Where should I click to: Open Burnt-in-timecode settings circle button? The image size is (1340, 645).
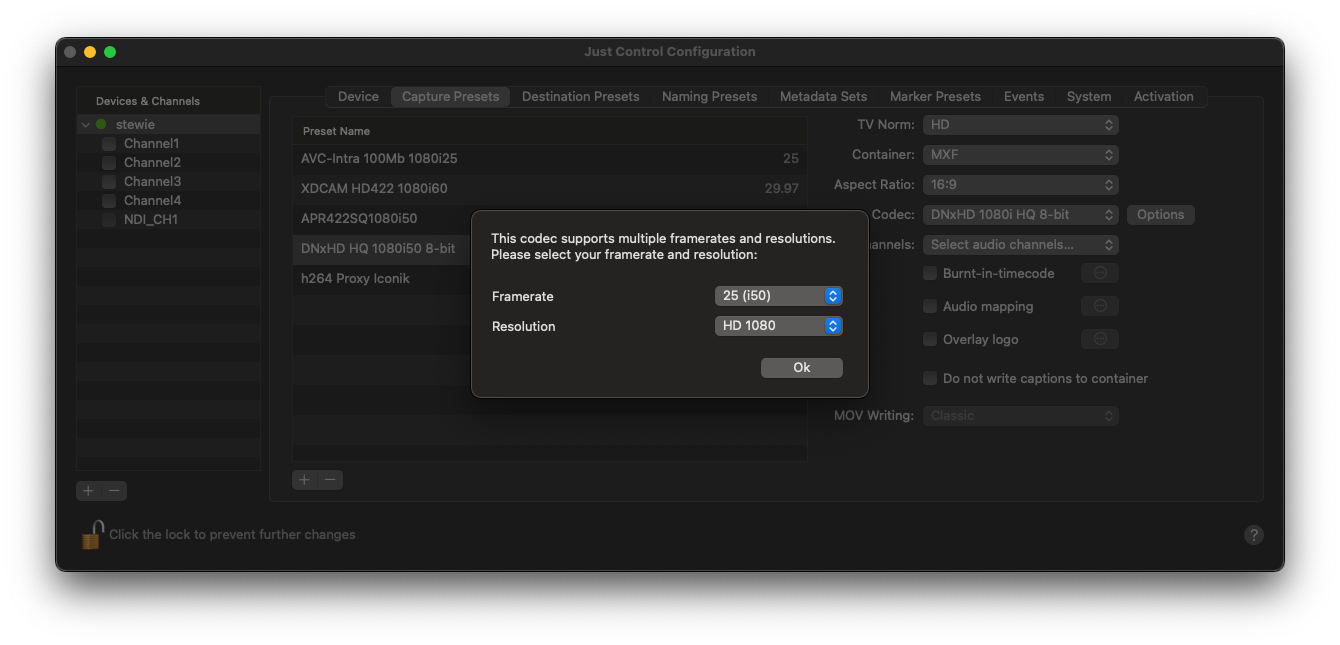(x=1100, y=273)
